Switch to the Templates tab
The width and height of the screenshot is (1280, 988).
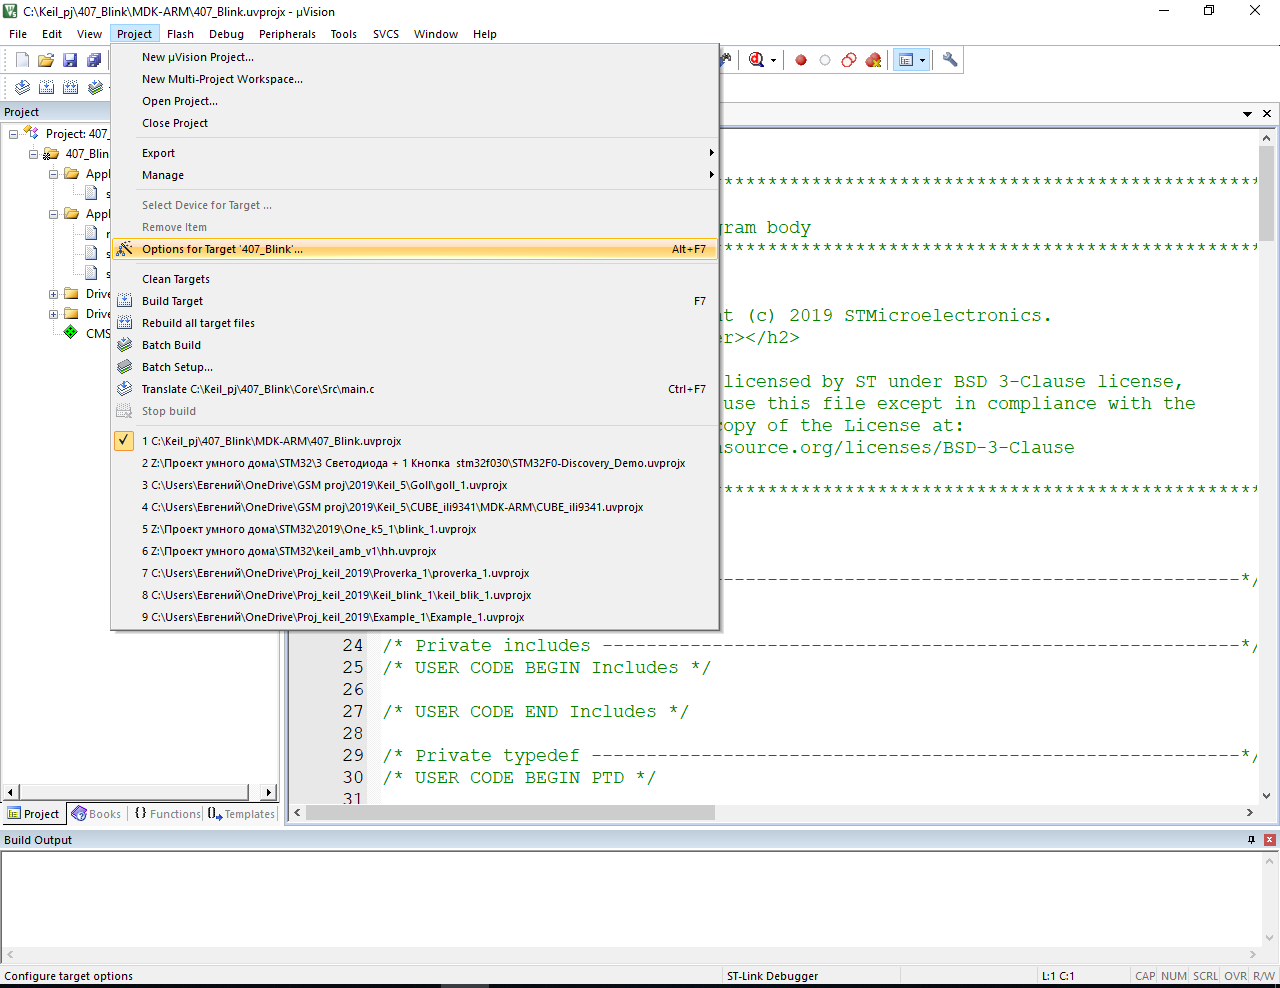241,814
